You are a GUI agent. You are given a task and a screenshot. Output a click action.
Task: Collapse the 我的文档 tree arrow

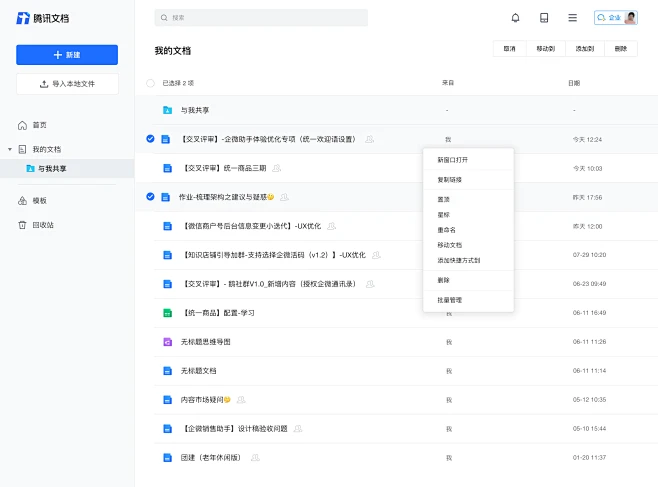click(x=10, y=149)
